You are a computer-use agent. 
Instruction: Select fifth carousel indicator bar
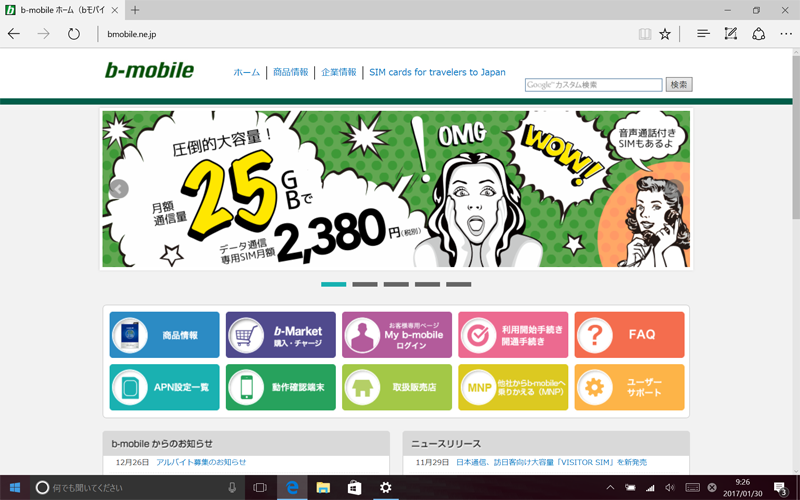(x=459, y=284)
